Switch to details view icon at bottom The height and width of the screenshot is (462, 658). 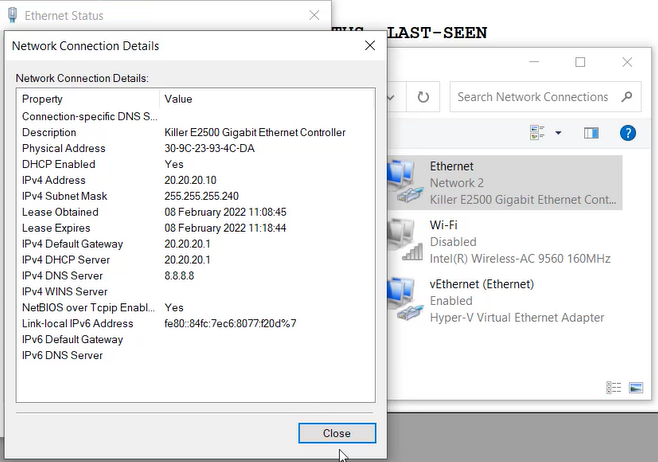click(614, 387)
